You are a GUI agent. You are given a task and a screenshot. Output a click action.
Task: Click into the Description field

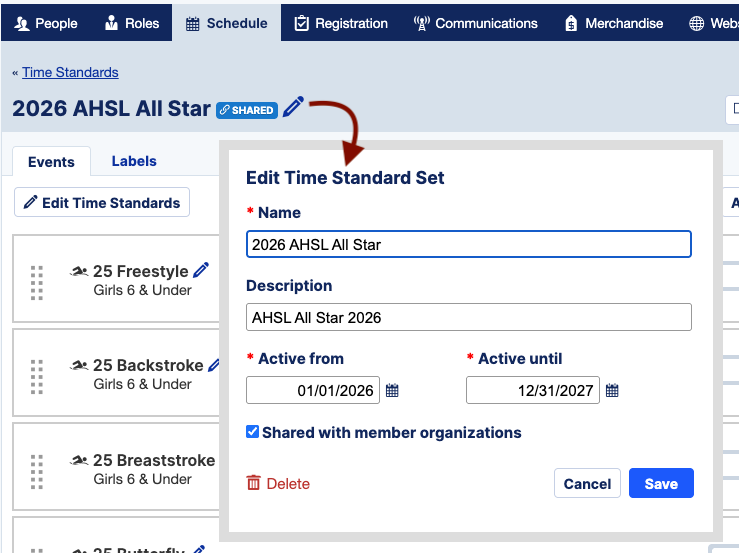coord(469,317)
